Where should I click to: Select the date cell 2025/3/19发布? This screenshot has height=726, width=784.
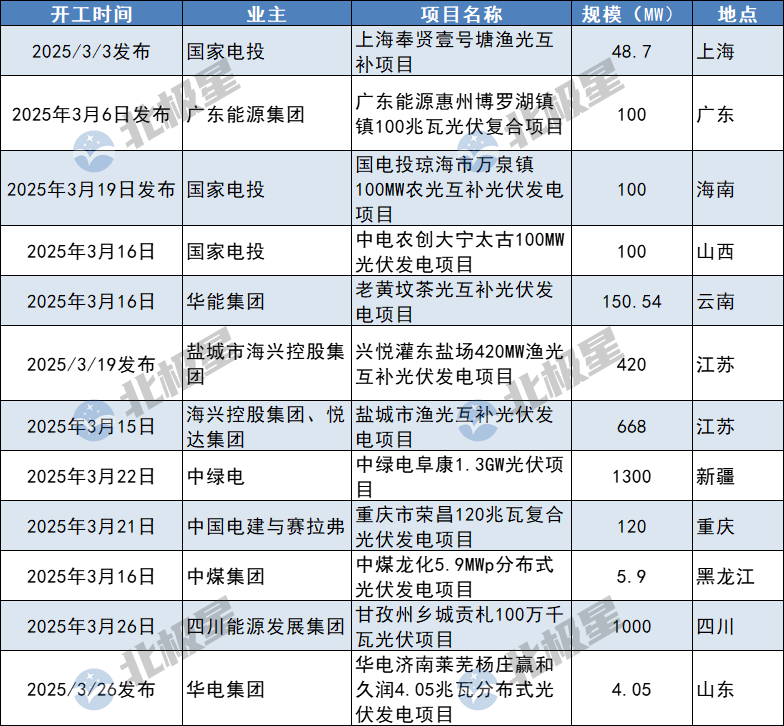click(92, 364)
